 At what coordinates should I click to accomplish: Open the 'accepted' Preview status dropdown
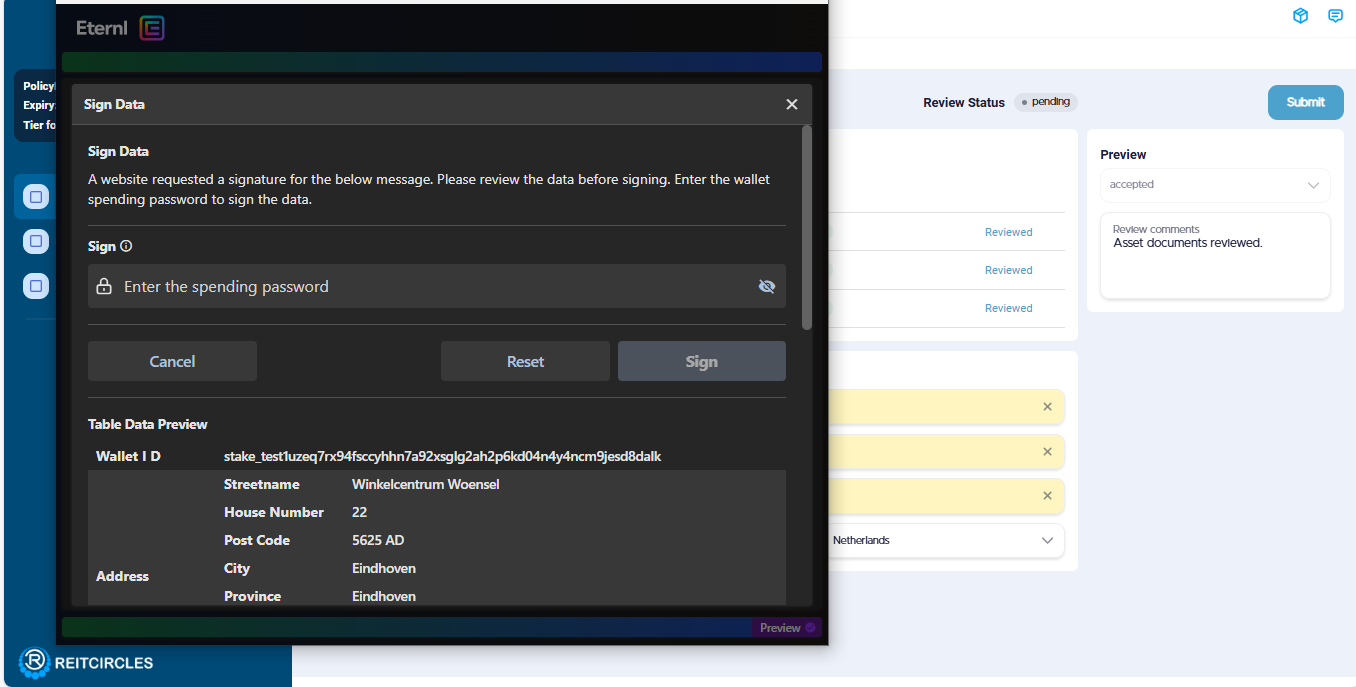pos(1214,185)
